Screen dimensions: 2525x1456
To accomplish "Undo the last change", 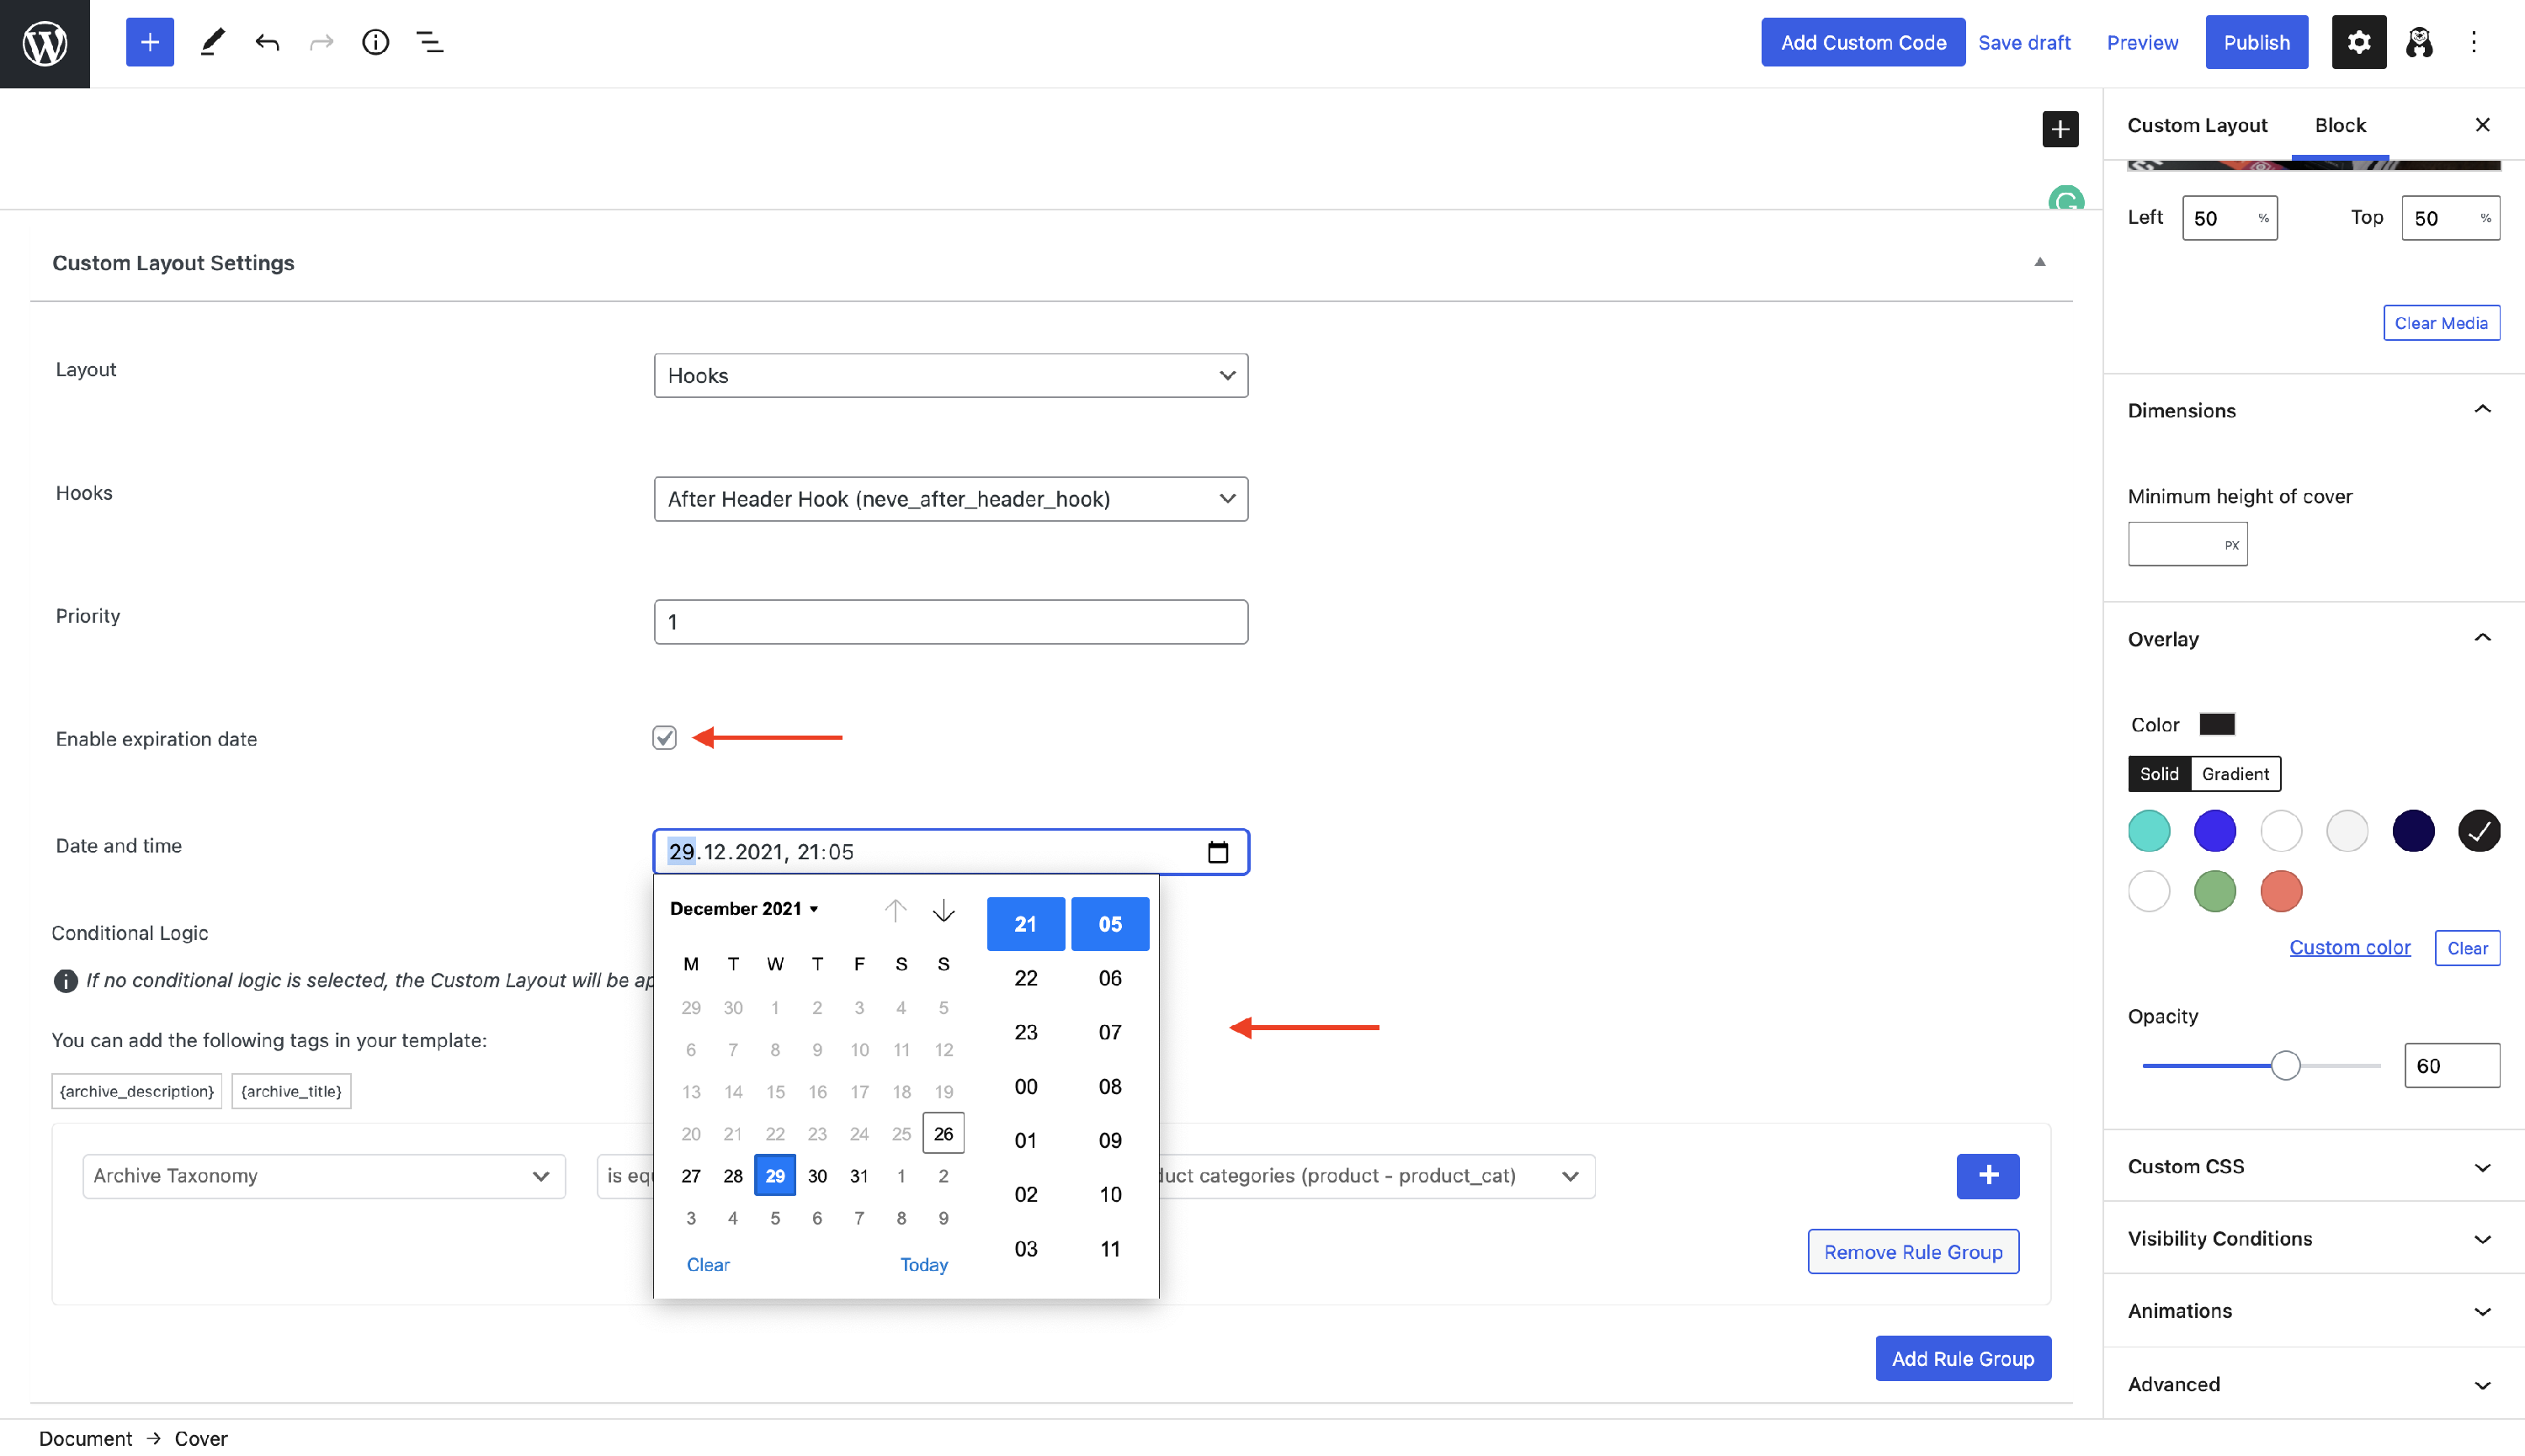I will click(x=267, y=42).
